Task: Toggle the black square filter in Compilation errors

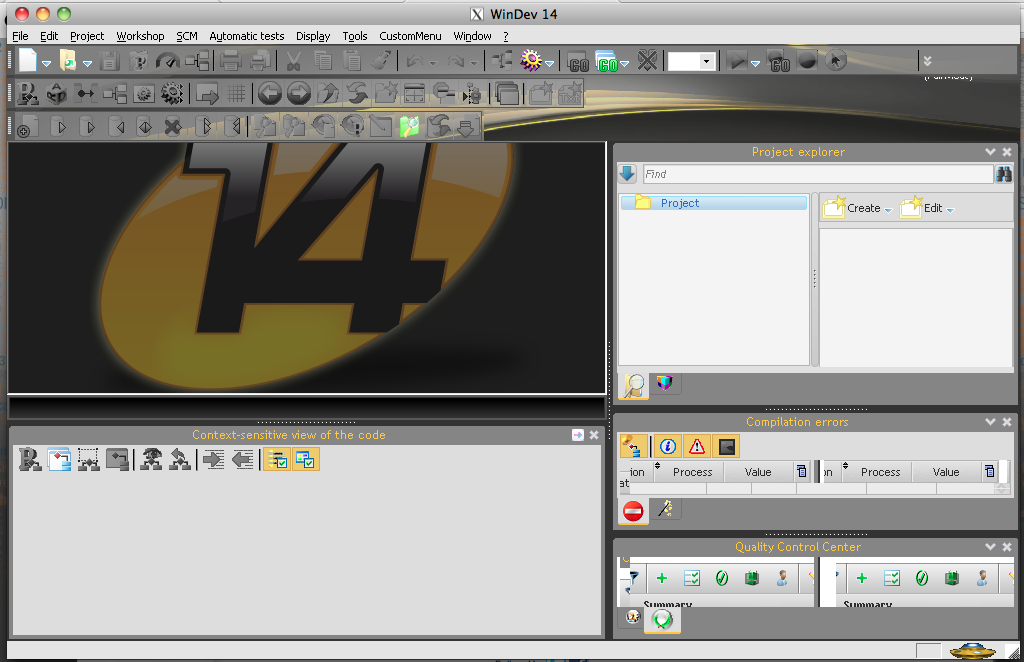Action: pyautogui.click(x=726, y=447)
